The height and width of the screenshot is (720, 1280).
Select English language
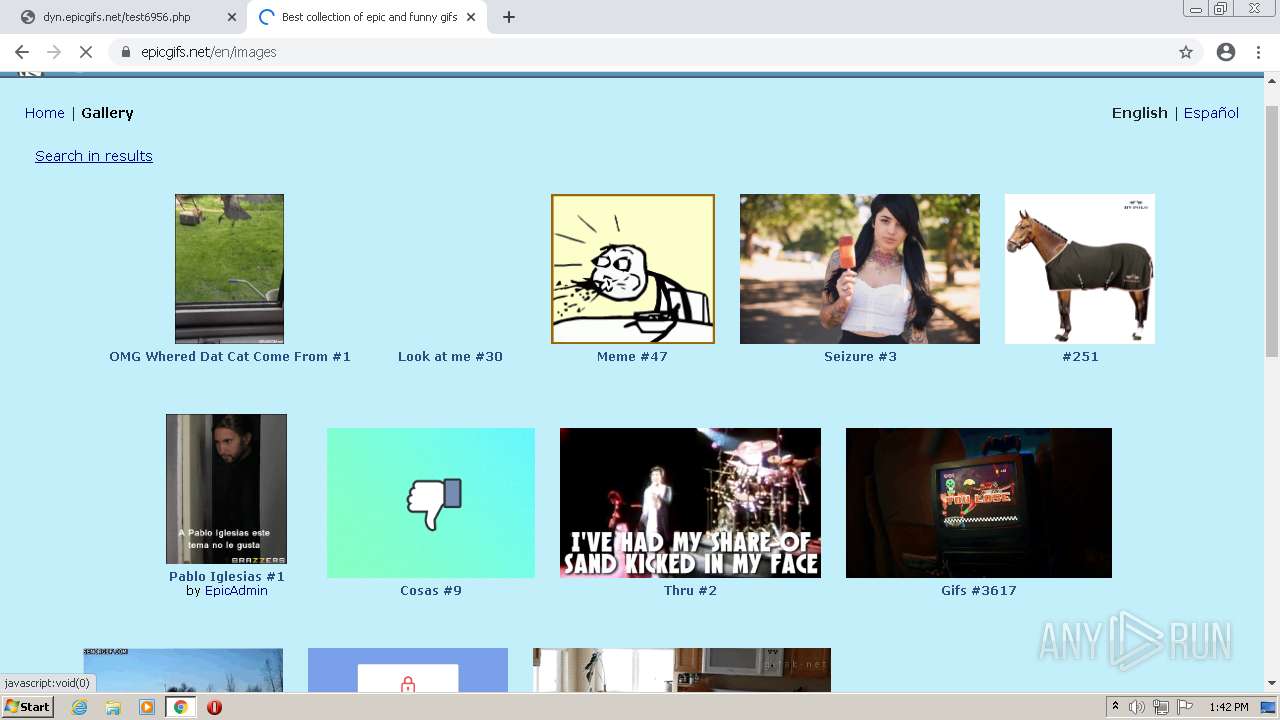tap(1140, 113)
